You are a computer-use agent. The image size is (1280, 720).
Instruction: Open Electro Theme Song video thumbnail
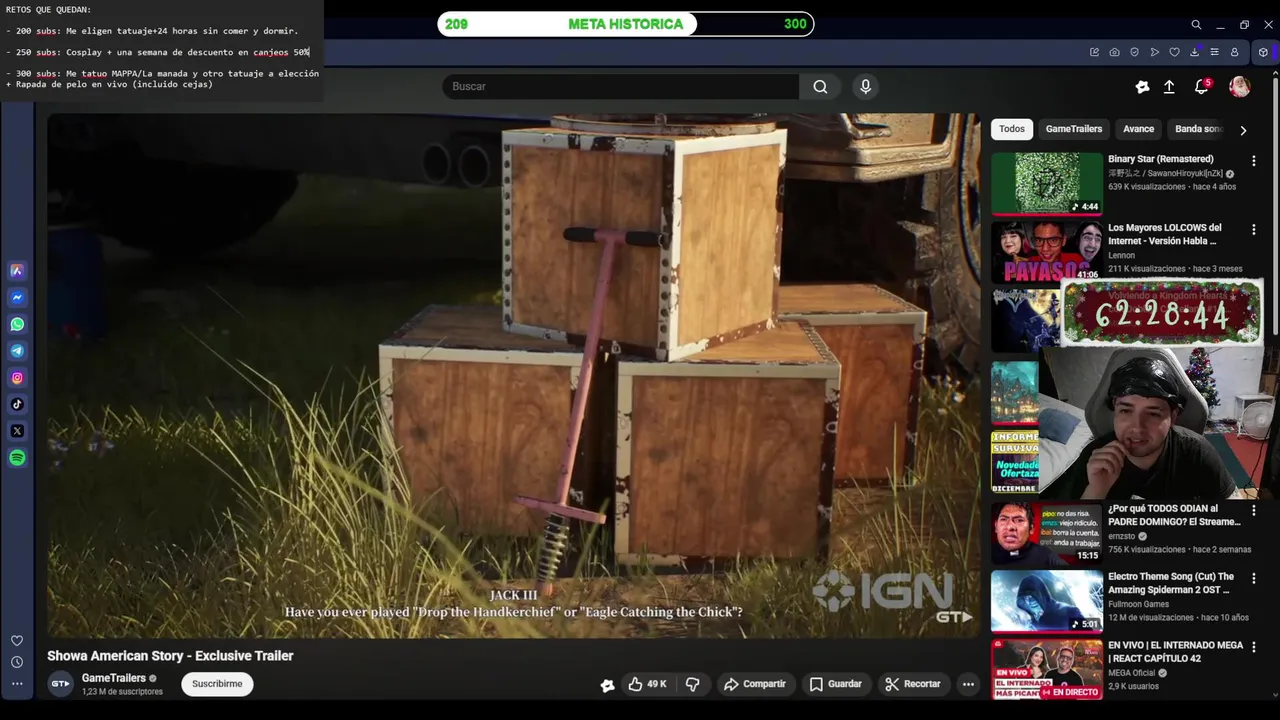tap(1046, 601)
